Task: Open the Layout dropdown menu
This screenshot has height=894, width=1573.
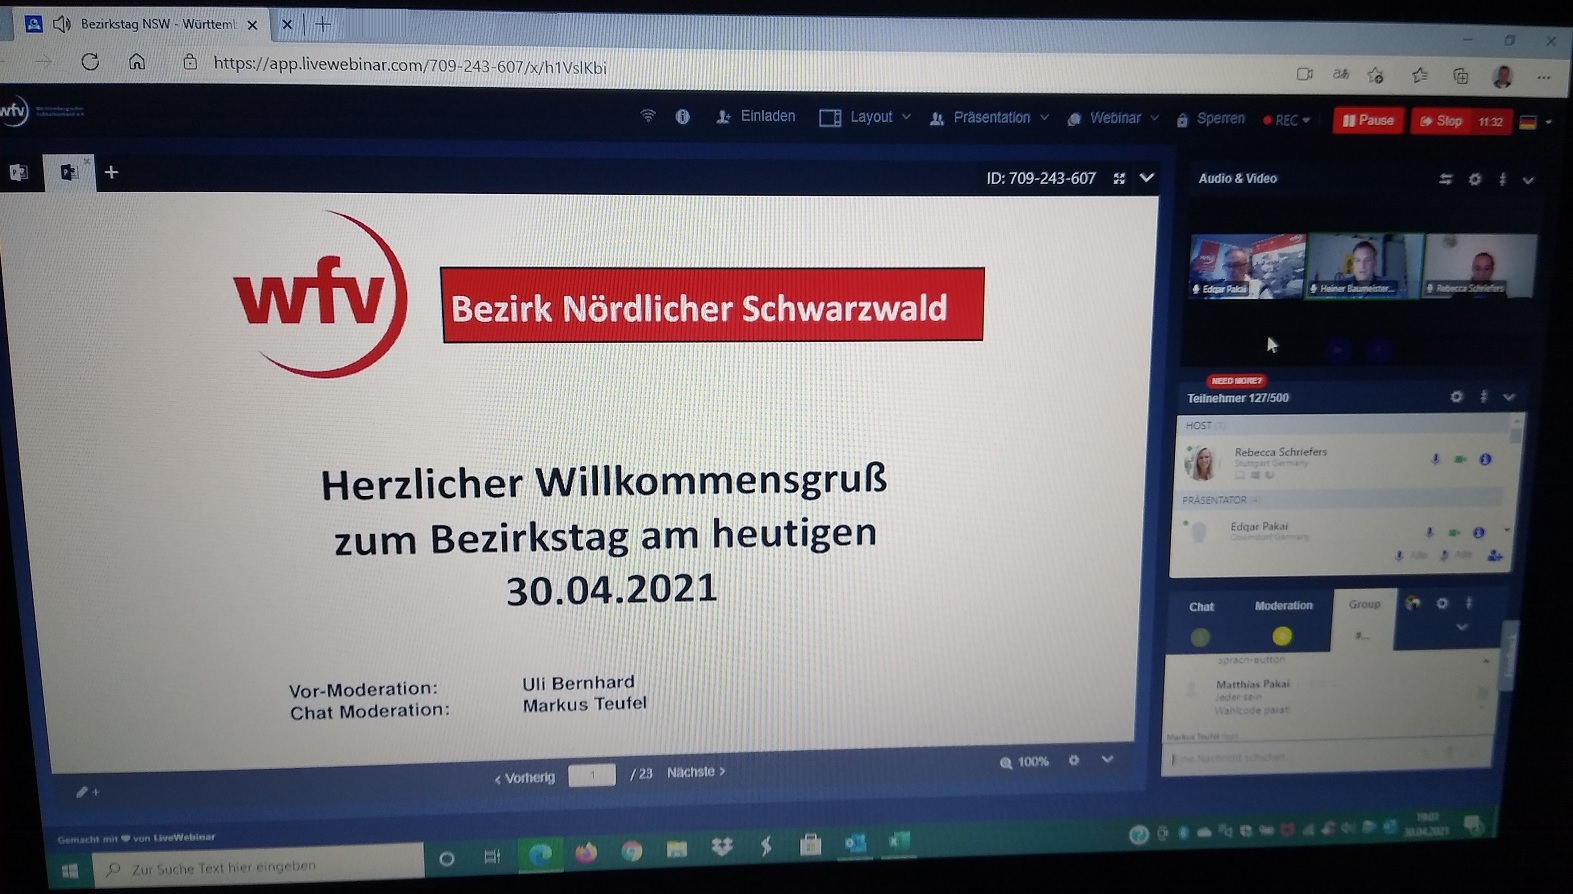Action: (x=865, y=117)
